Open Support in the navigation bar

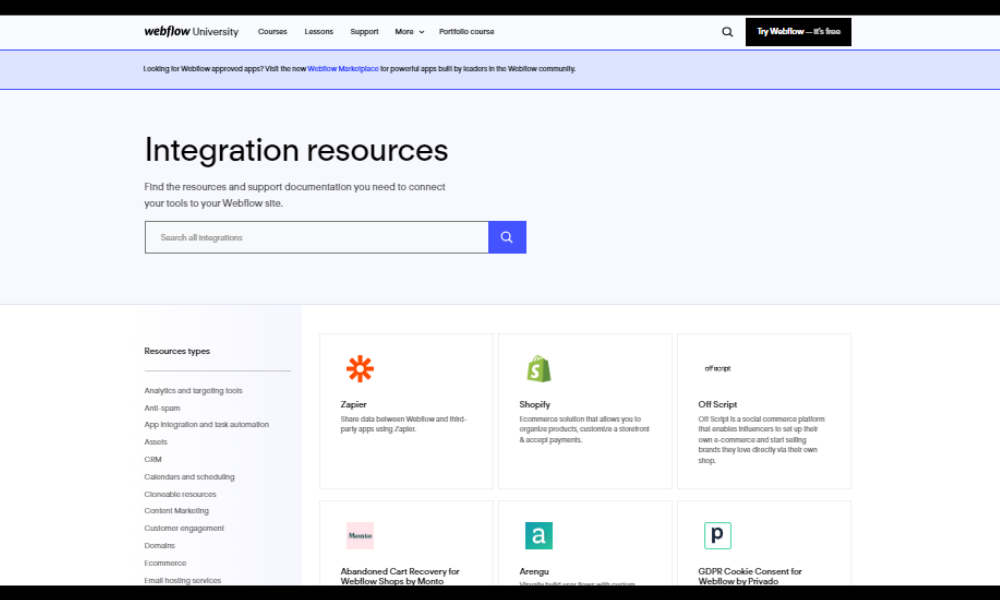click(364, 31)
